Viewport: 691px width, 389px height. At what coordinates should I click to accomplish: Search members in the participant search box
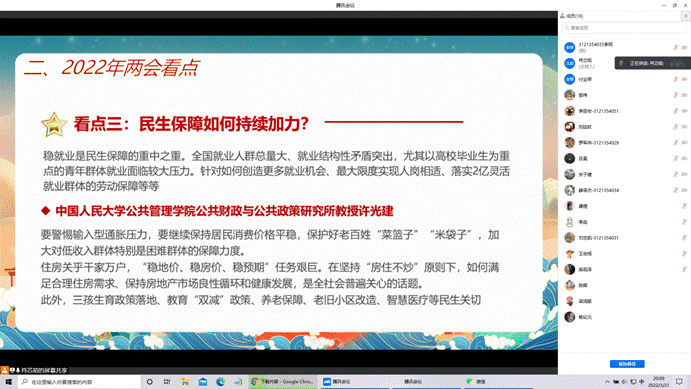[x=624, y=28]
